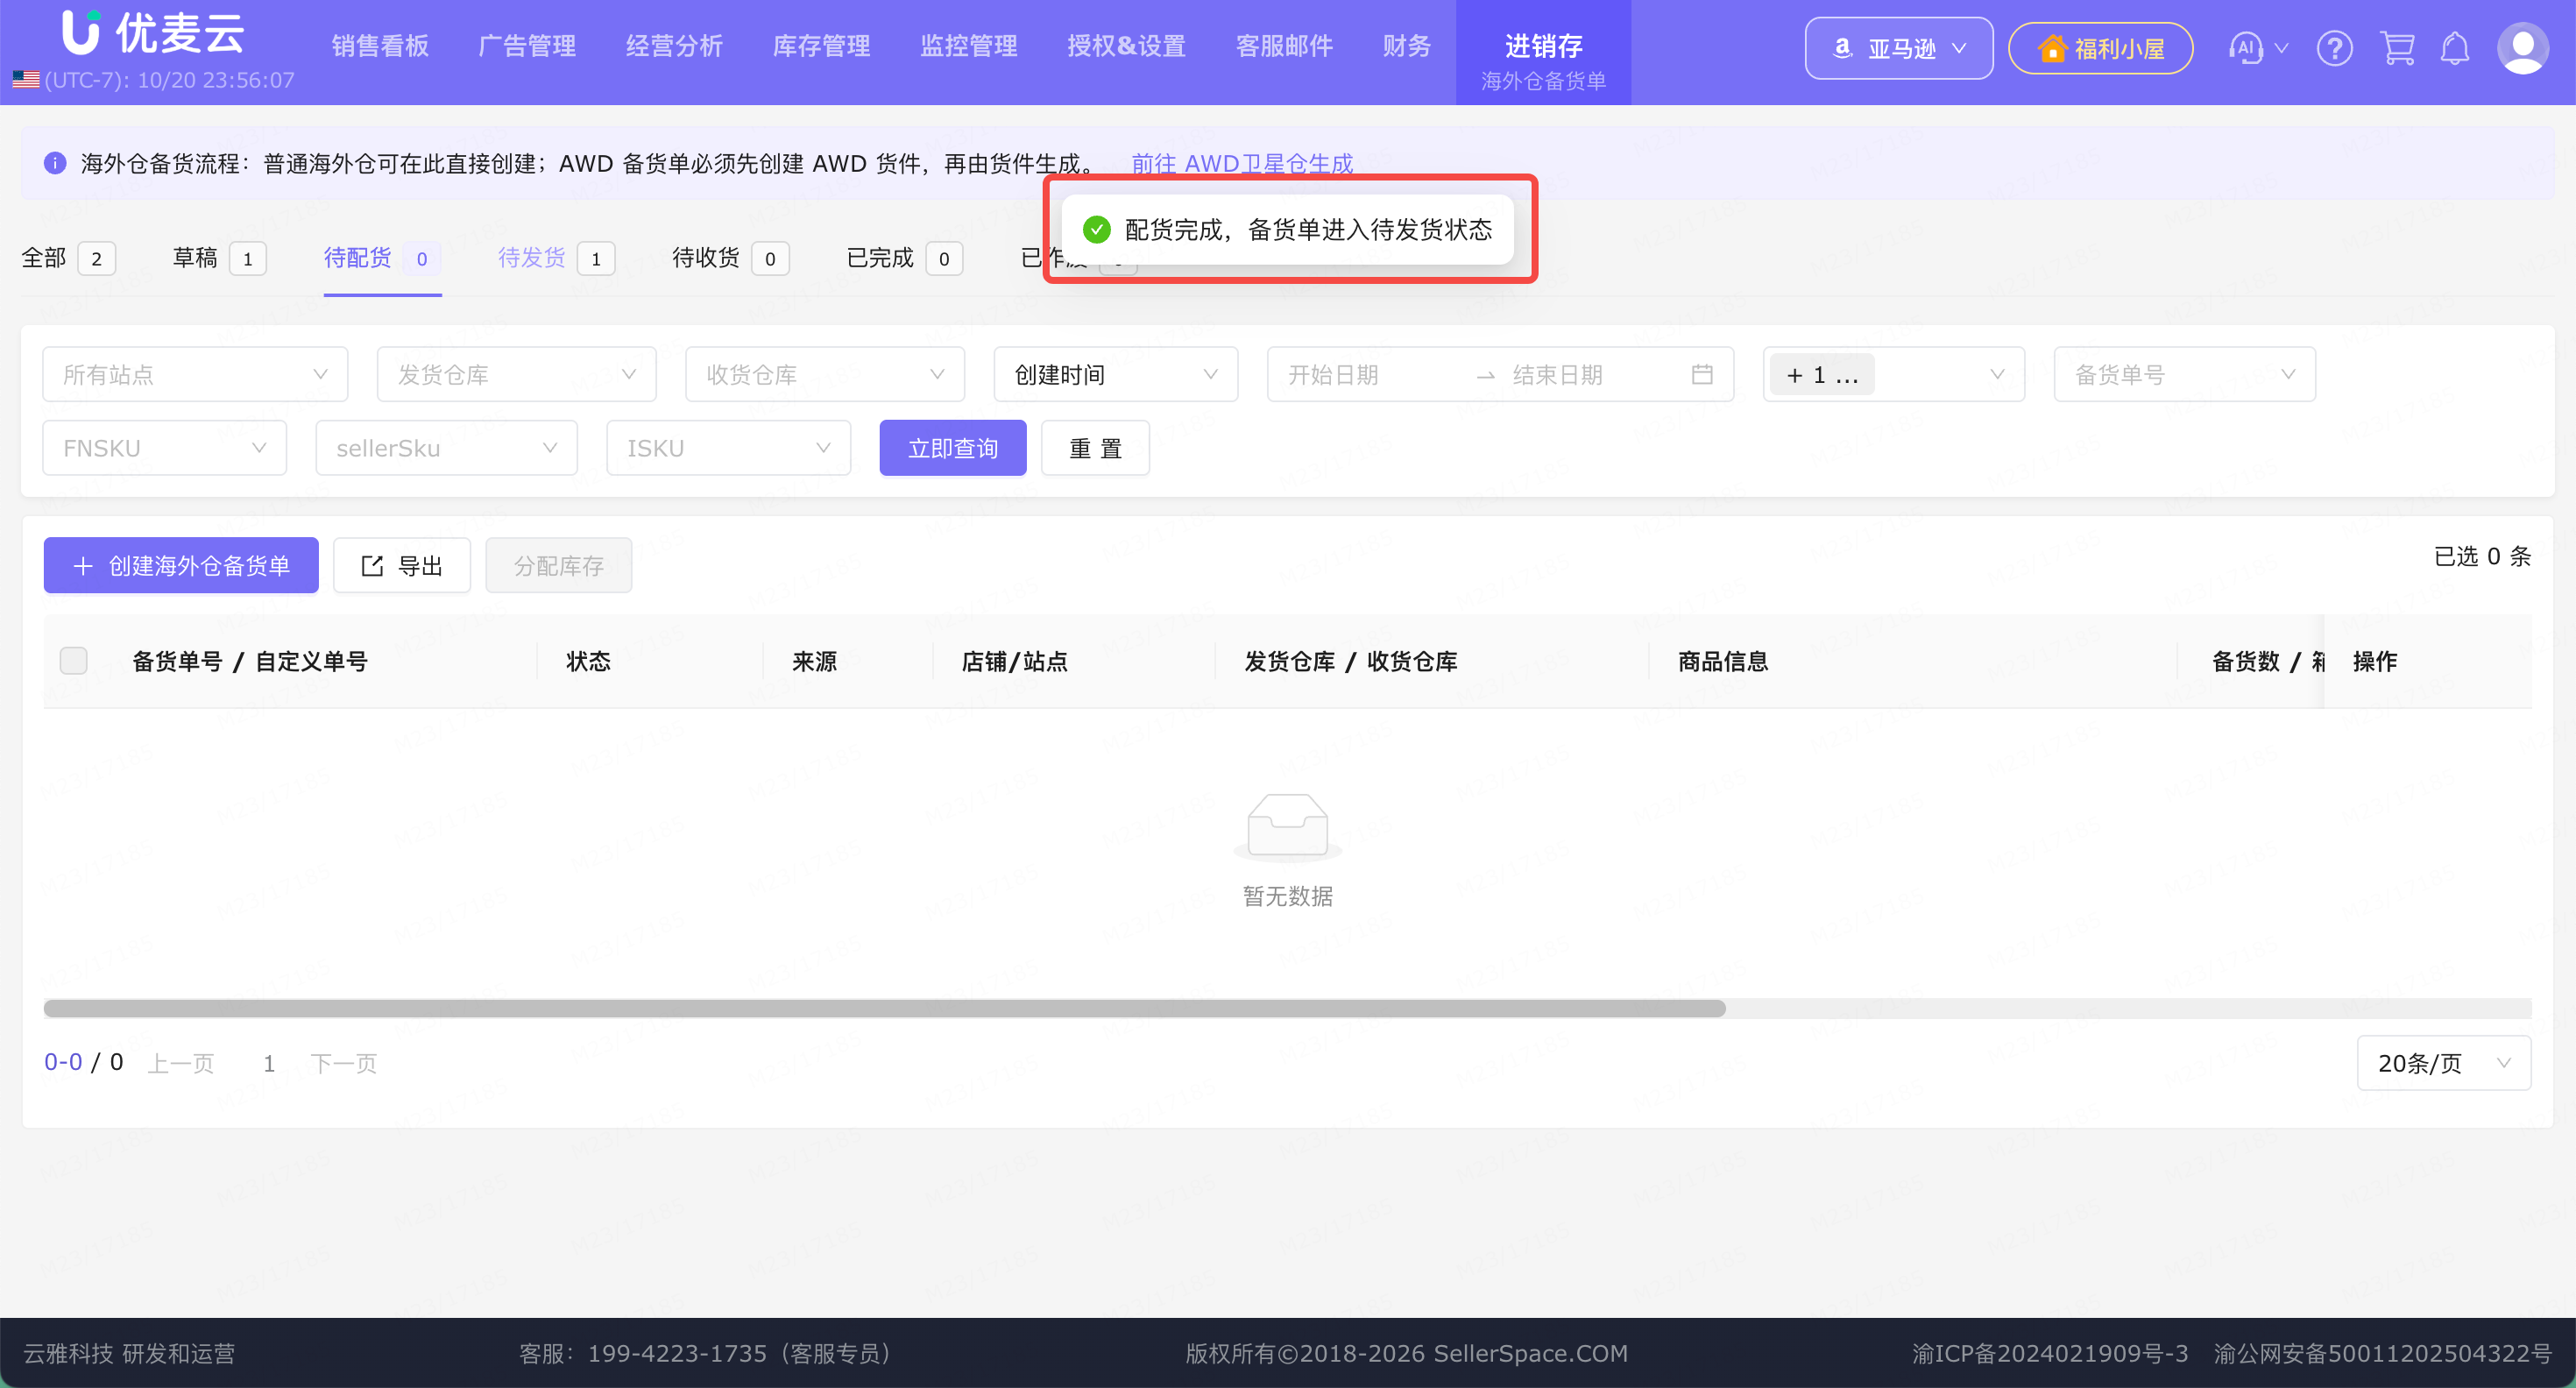The image size is (2576, 1388).
Task: Expand the 所有站点 site dropdown
Action: click(x=195, y=374)
